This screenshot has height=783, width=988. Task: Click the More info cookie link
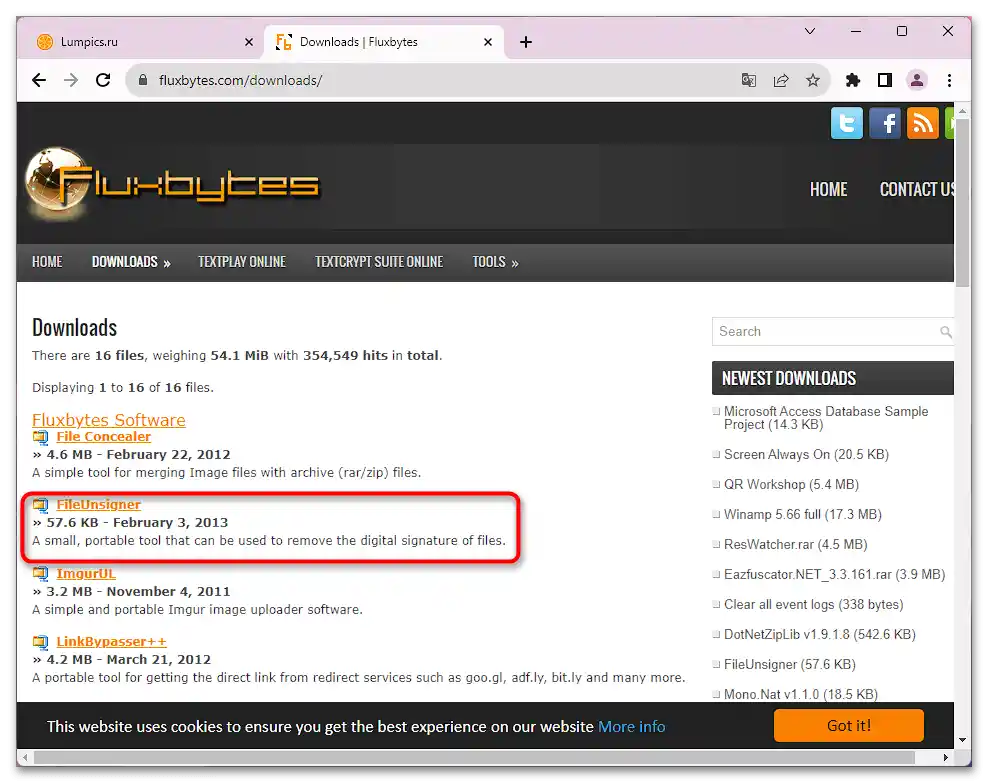pyautogui.click(x=631, y=726)
